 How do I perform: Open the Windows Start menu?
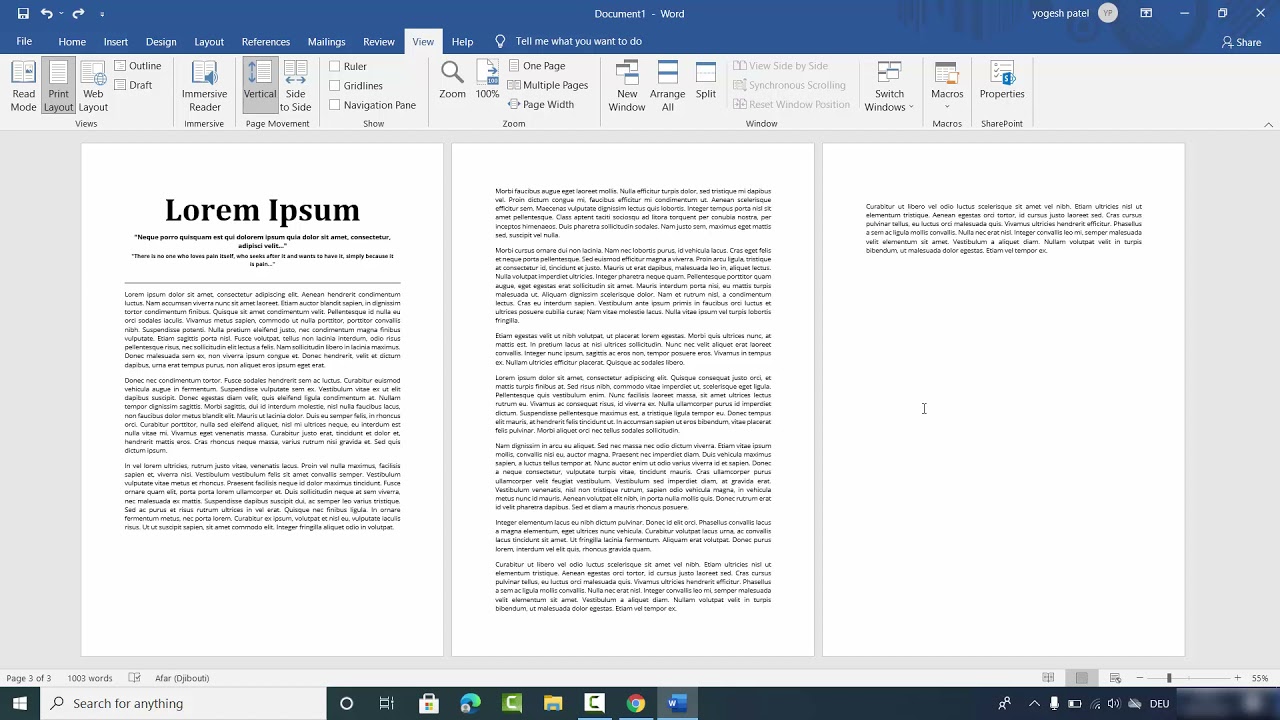[x=20, y=703]
